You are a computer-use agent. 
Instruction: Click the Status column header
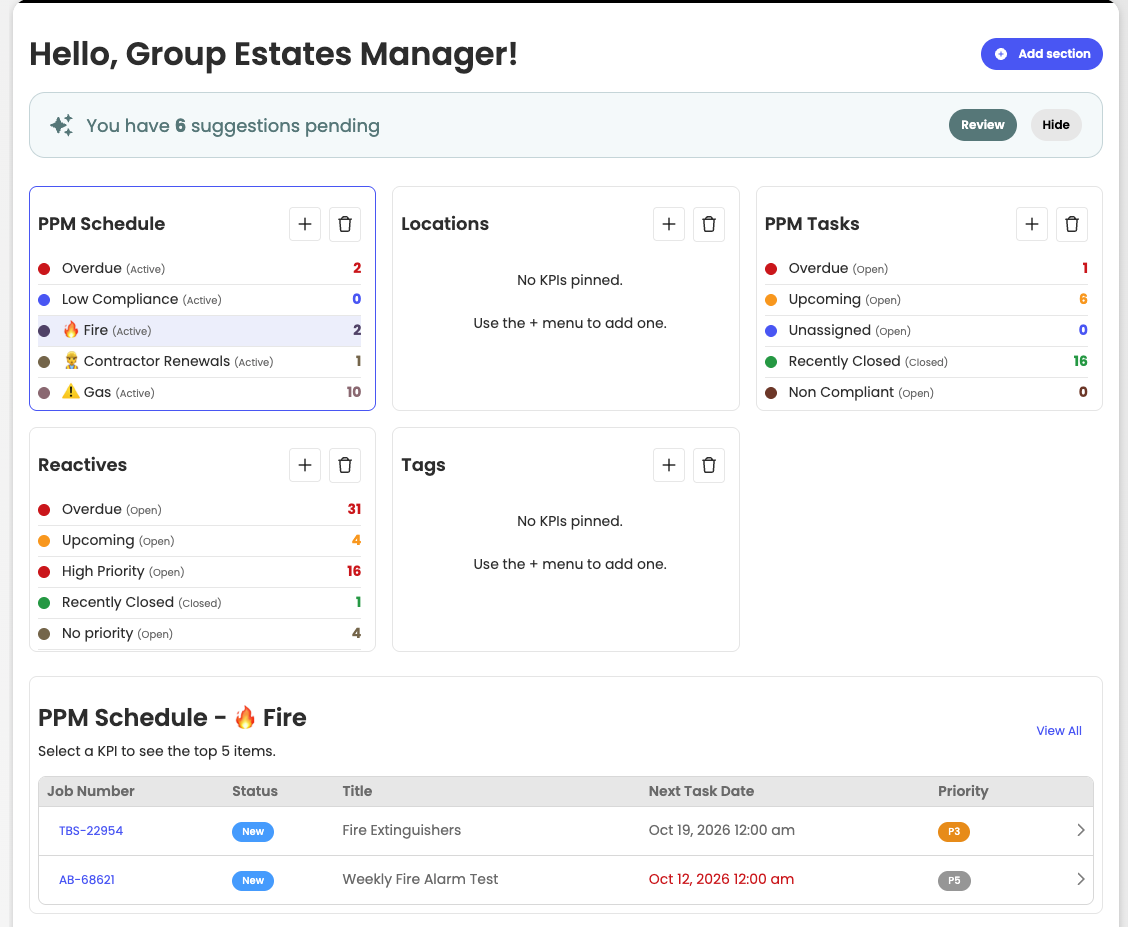(255, 791)
